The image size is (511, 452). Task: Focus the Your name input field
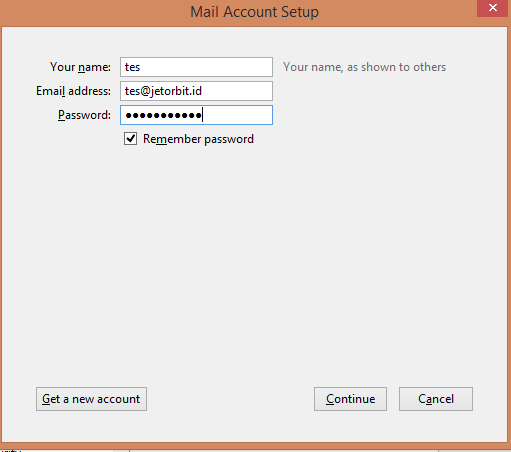coord(196,67)
